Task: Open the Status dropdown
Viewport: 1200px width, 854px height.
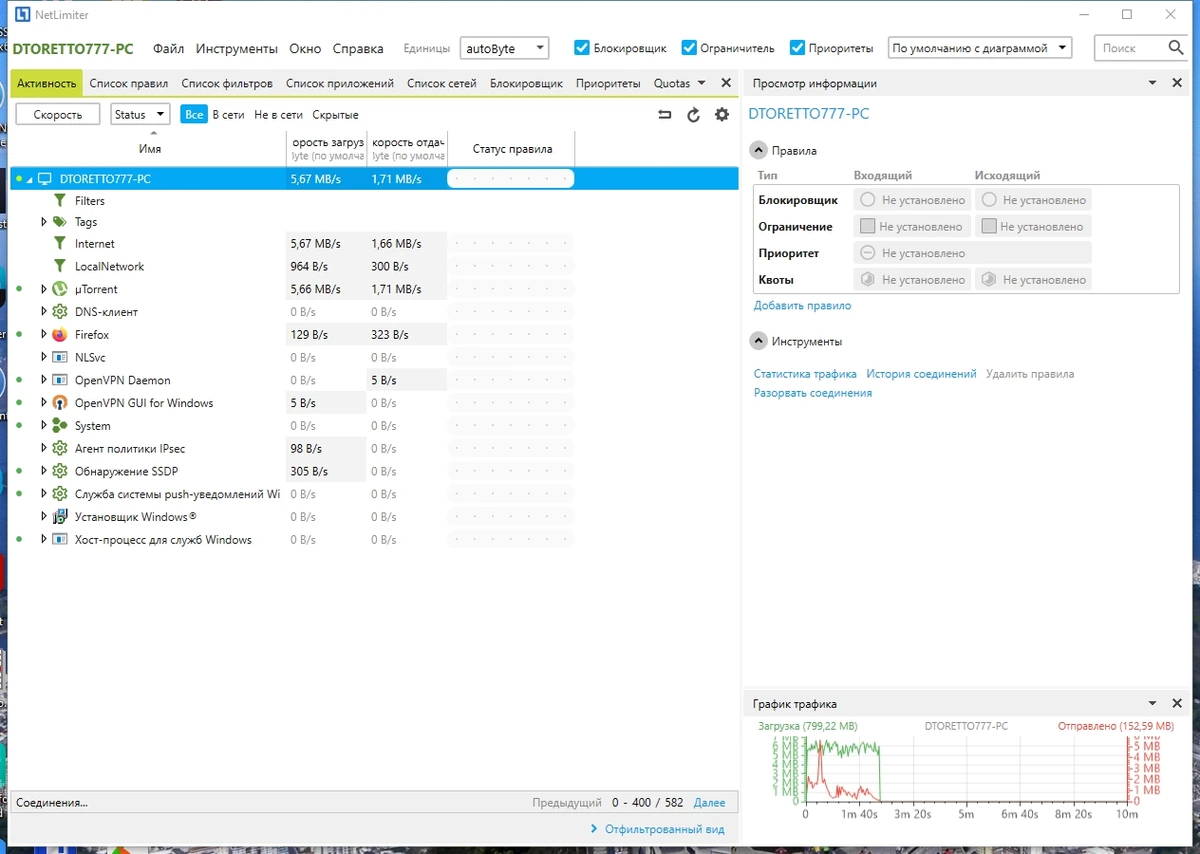Action: pyautogui.click(x=140, y=115)
